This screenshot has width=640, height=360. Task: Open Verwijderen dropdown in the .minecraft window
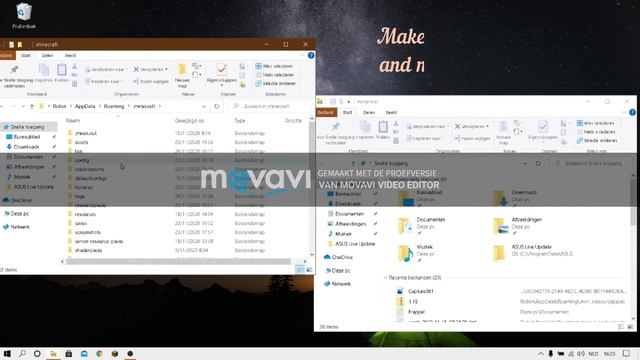(150, 69)
